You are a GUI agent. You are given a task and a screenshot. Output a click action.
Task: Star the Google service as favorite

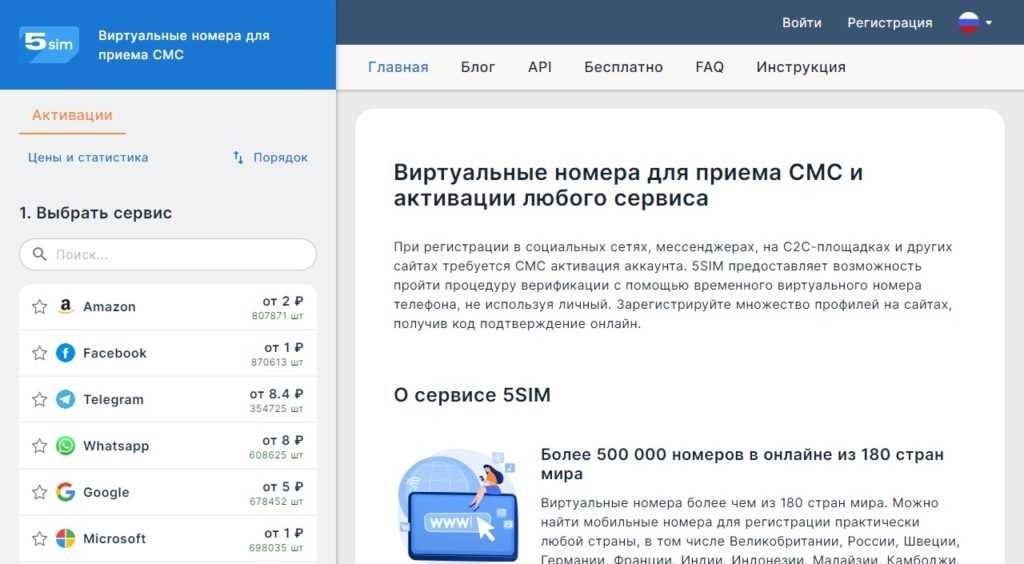click(x=40, y=492)
